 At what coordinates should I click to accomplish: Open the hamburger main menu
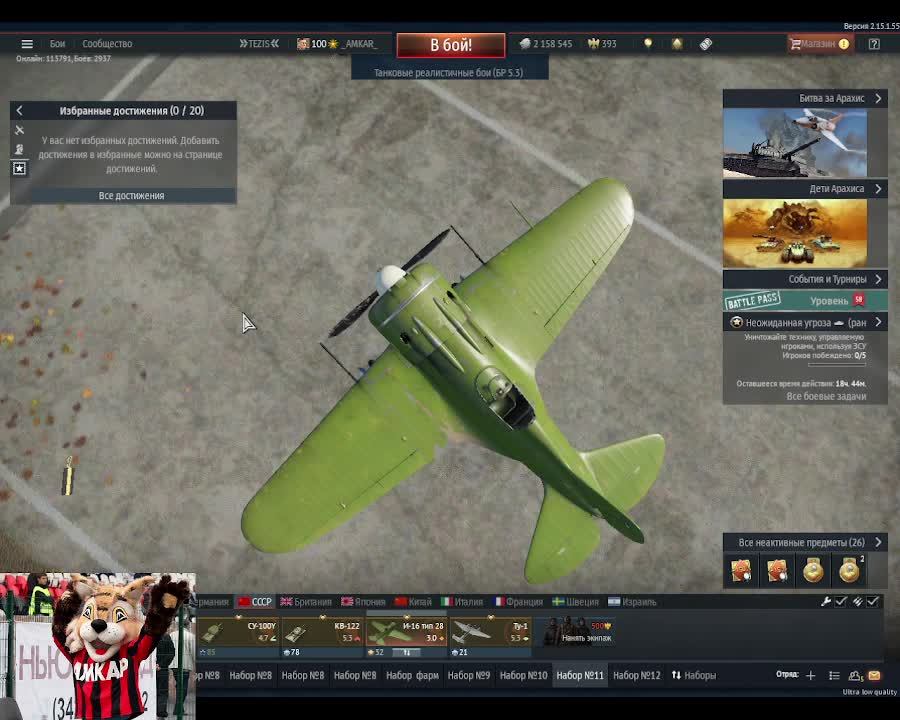[27, 44]
